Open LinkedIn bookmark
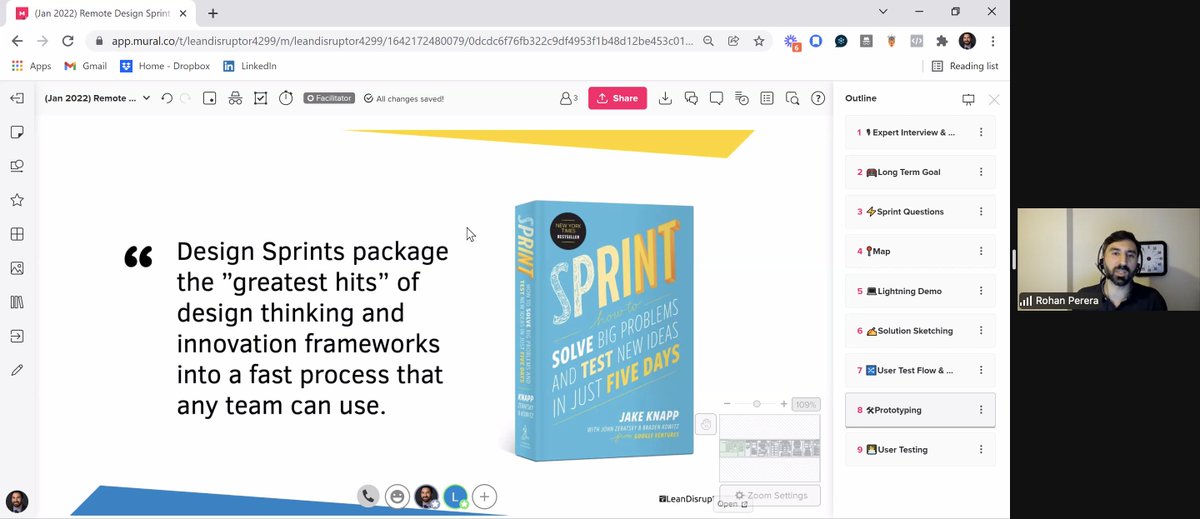 click(249, 66)
